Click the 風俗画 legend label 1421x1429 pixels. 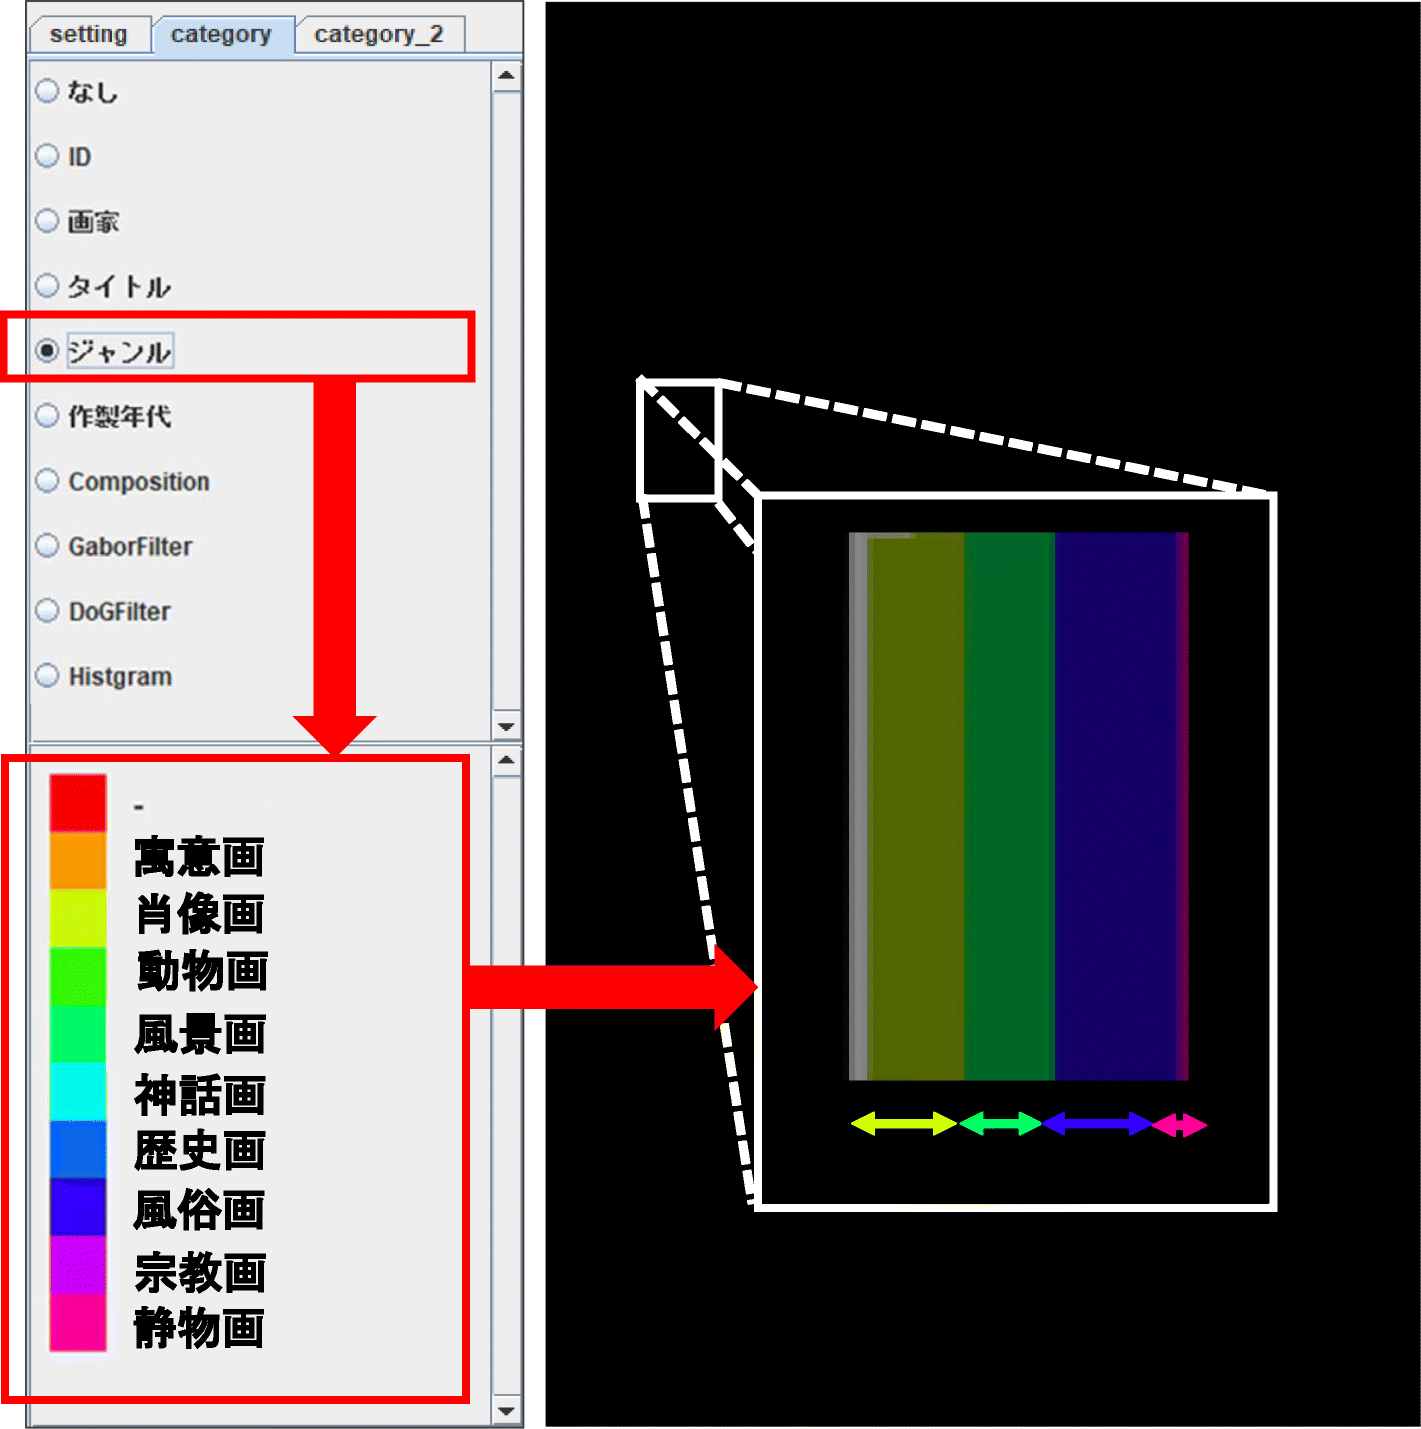click(x=200, y=1210)
